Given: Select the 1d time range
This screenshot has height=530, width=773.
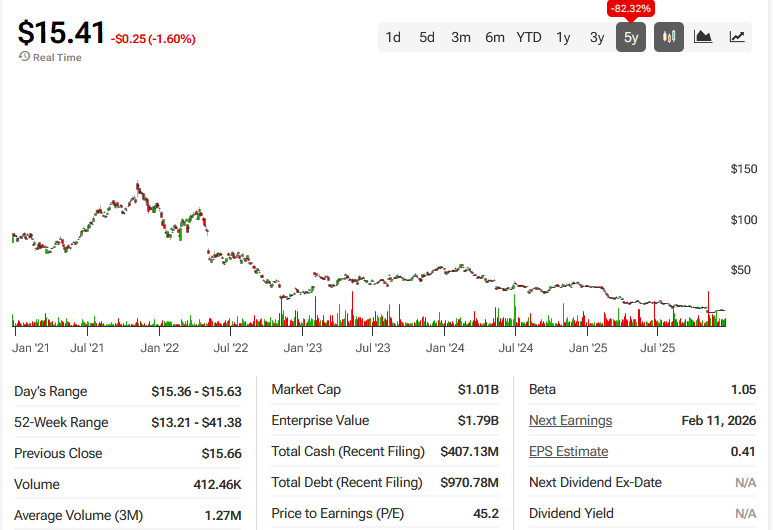Looking at the screenshot, I should click(393, 37).
